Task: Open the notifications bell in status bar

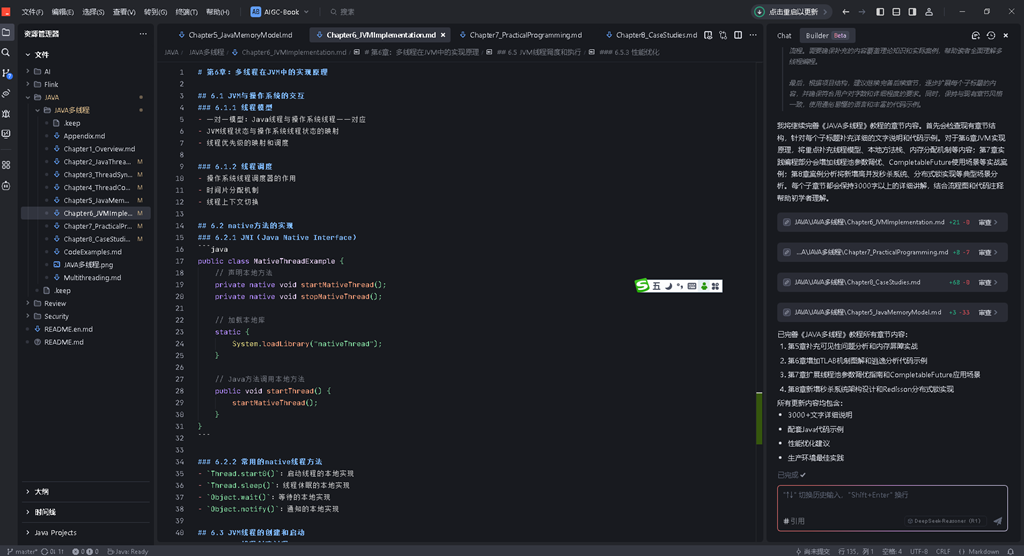Action: [1011, 551]
